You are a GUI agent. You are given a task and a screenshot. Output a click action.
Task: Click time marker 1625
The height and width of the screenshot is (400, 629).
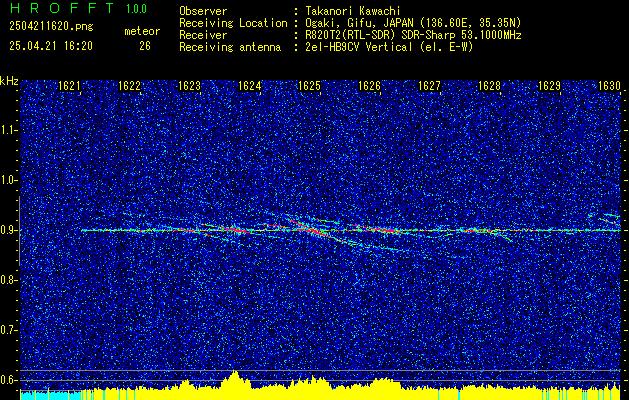[x=310, y=86]
